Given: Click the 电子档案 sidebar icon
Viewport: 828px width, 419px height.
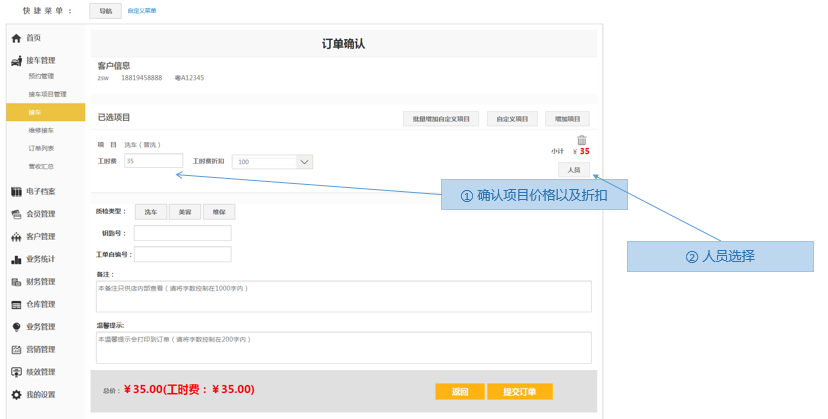Looking at the screenshot, I should [x=16, y=192].
